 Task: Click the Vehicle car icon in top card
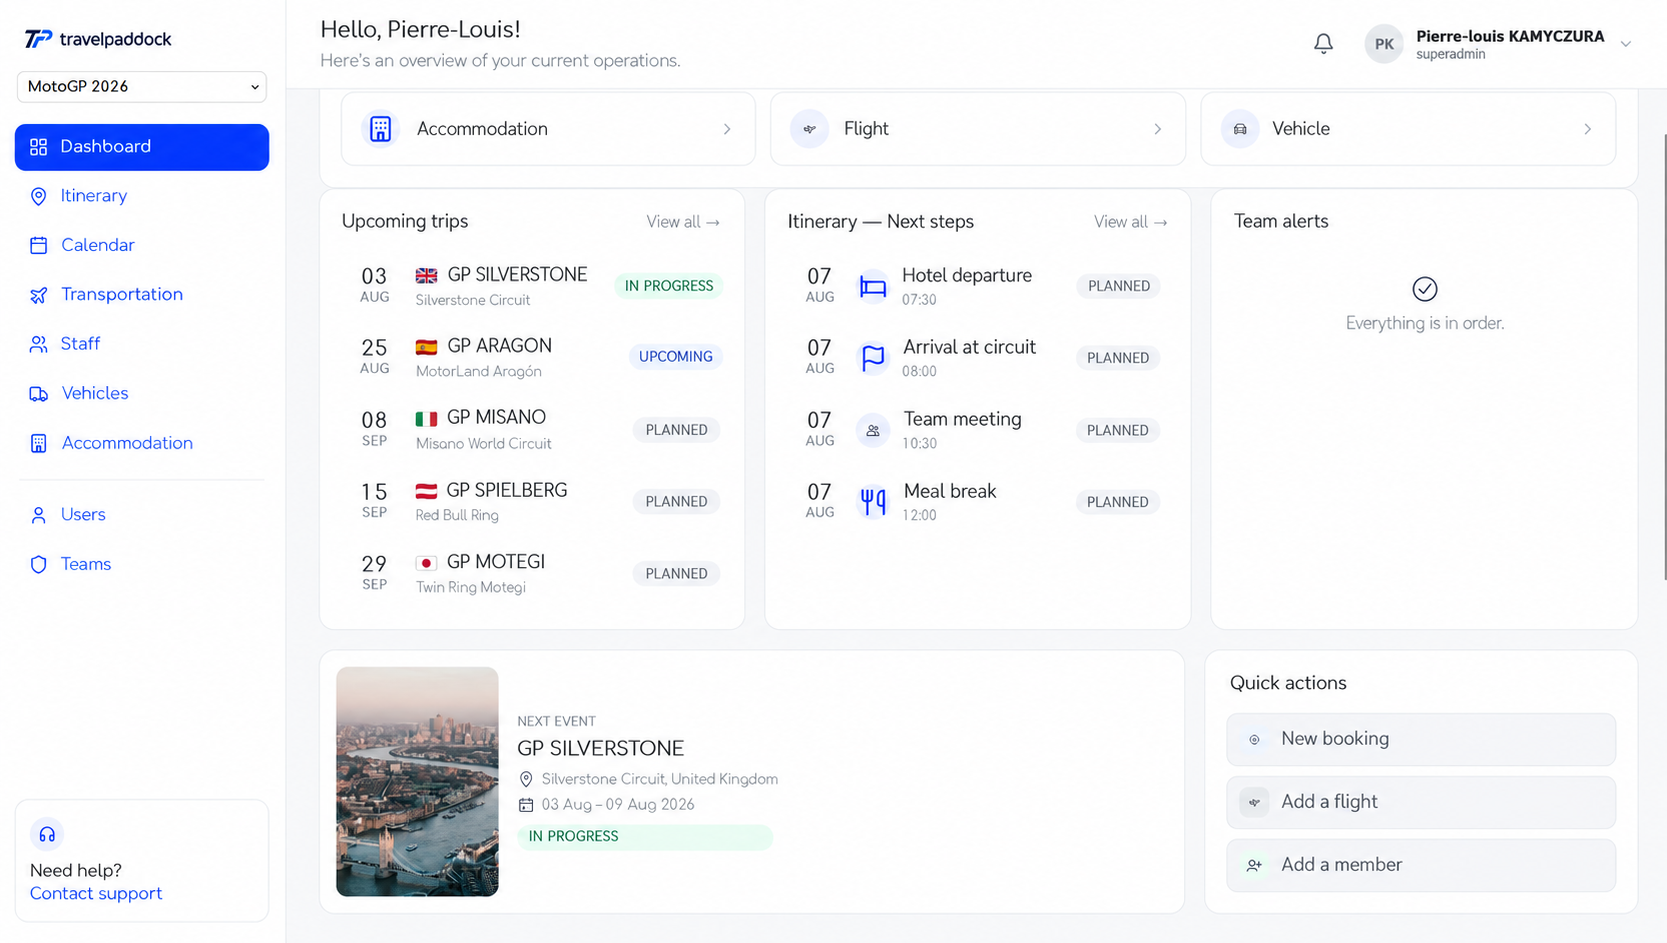[1240, 129]
